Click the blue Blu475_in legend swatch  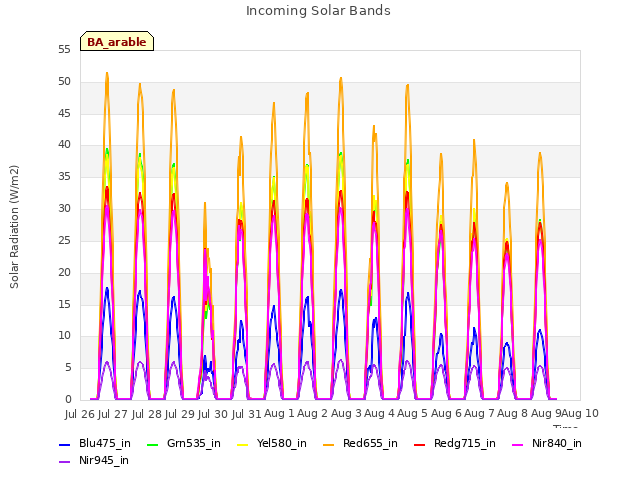pos(64,444)
